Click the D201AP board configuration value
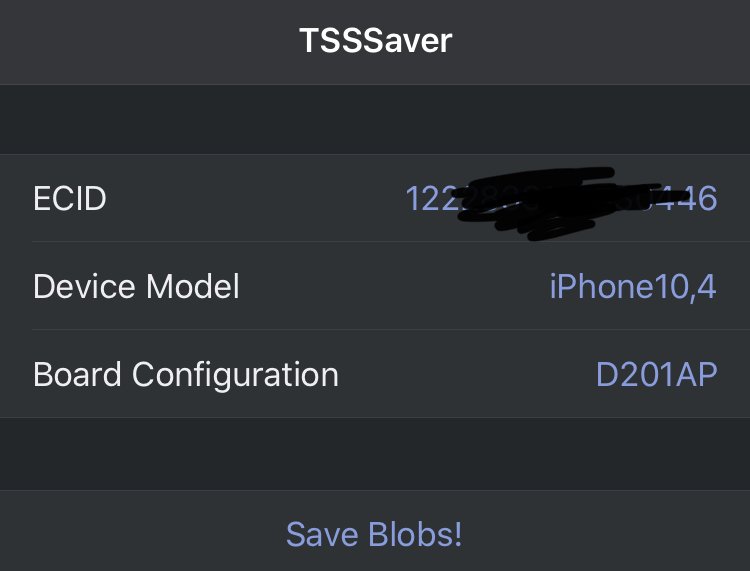Image resolution: width=750 pixels, height=571 pixels. pyautogui.click(x=656, y=375)
